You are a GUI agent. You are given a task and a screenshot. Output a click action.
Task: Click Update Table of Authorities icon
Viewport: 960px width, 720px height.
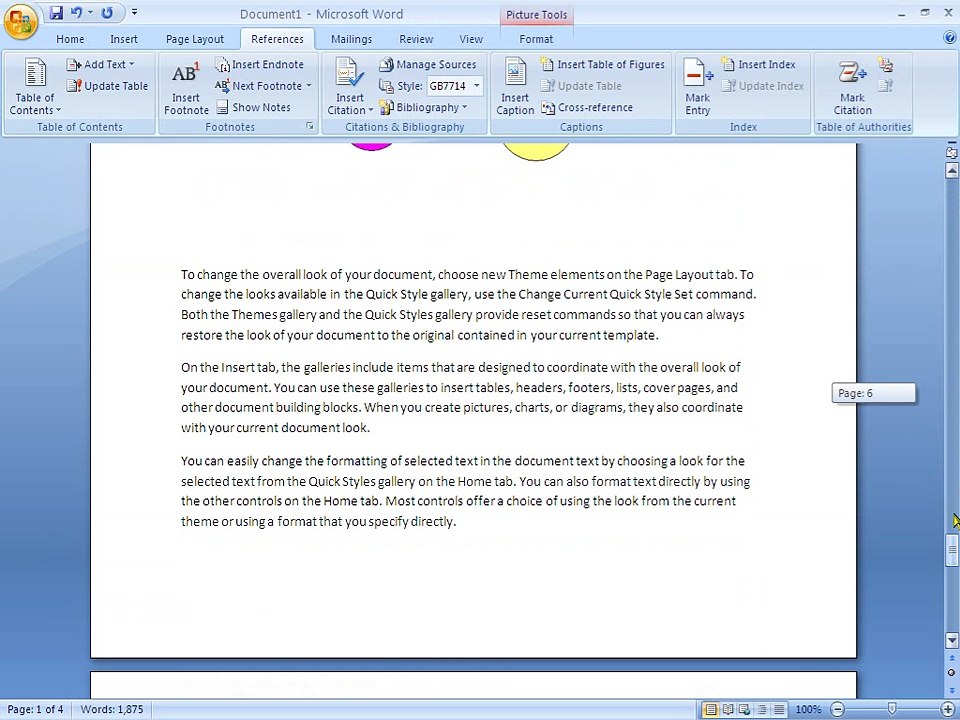point(885,86)
